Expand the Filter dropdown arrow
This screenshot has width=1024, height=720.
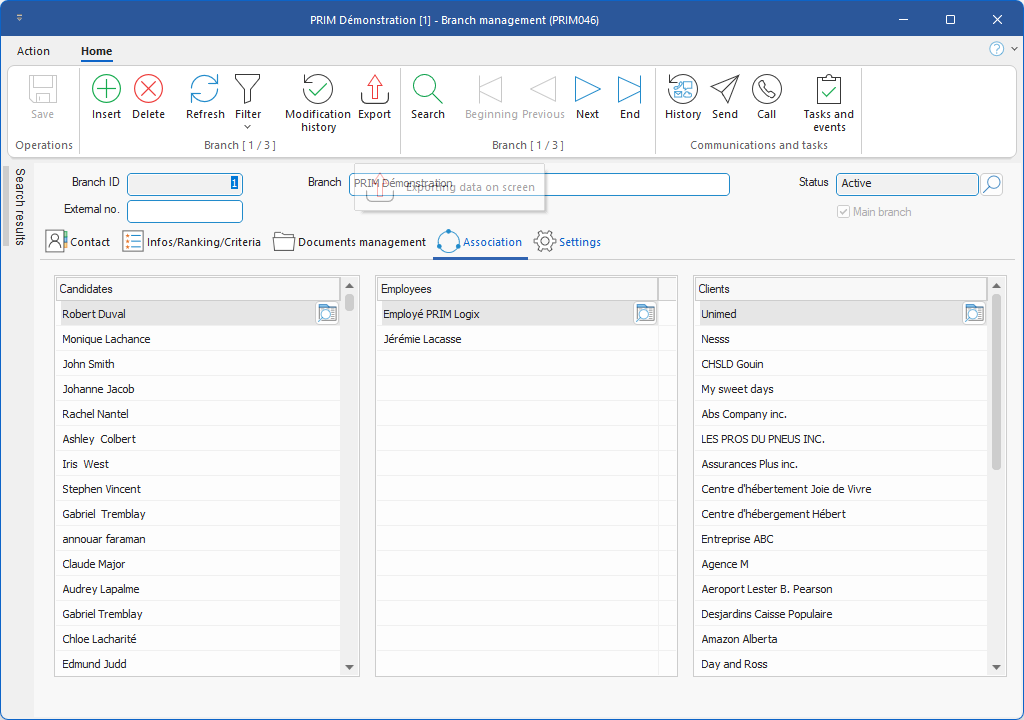click(x=248, y=127)
